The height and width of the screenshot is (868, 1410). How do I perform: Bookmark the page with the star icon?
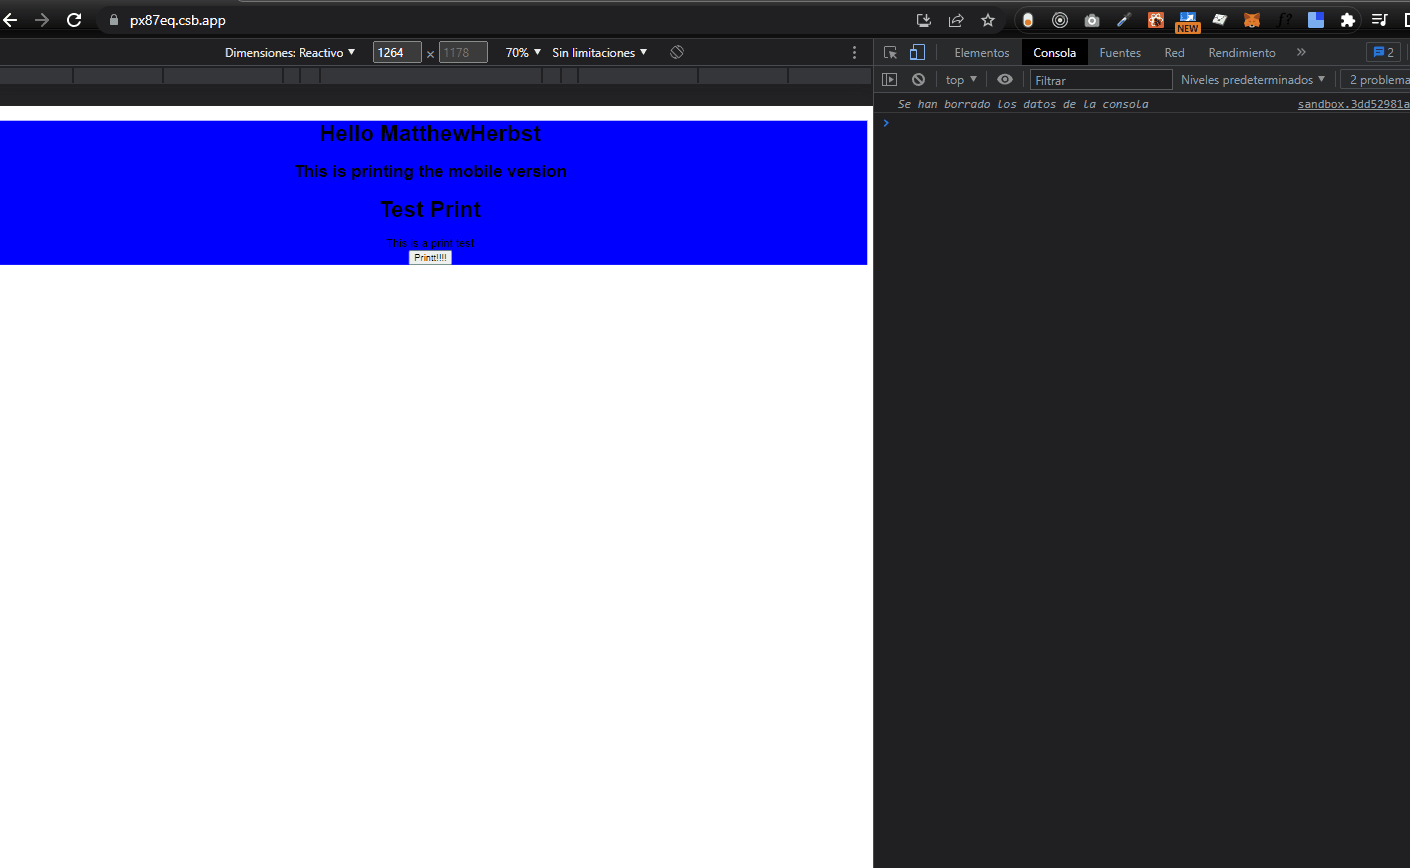pyautogui.click(x=988, y=19)
